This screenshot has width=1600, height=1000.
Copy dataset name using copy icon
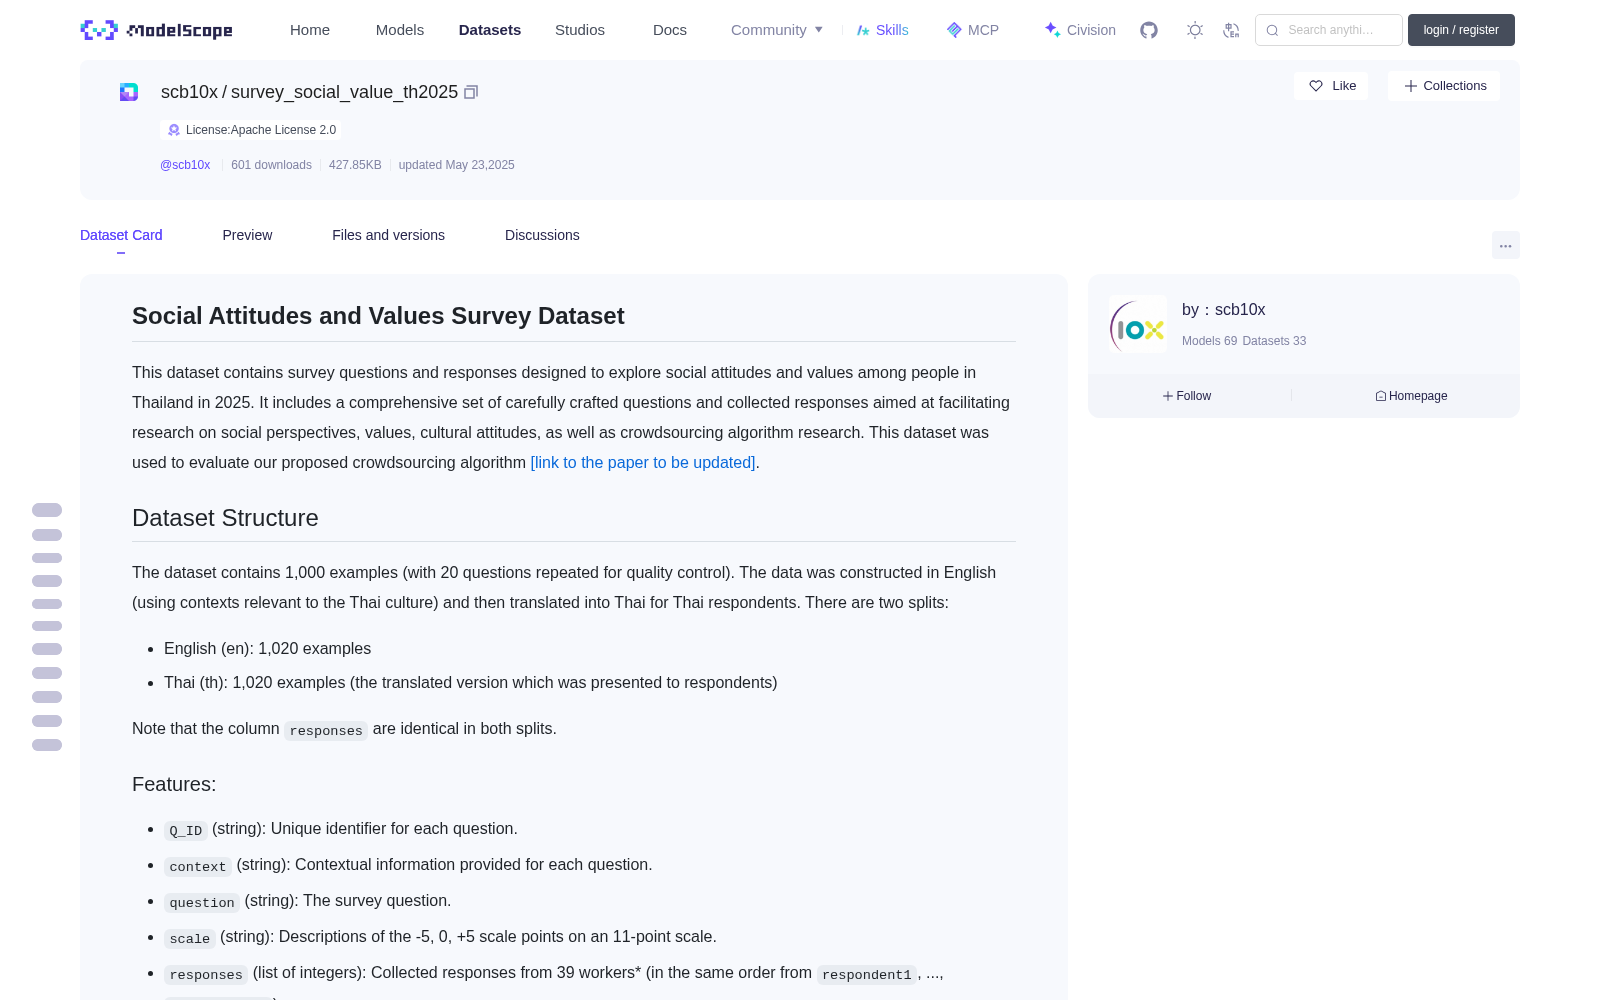coord(471,92)
